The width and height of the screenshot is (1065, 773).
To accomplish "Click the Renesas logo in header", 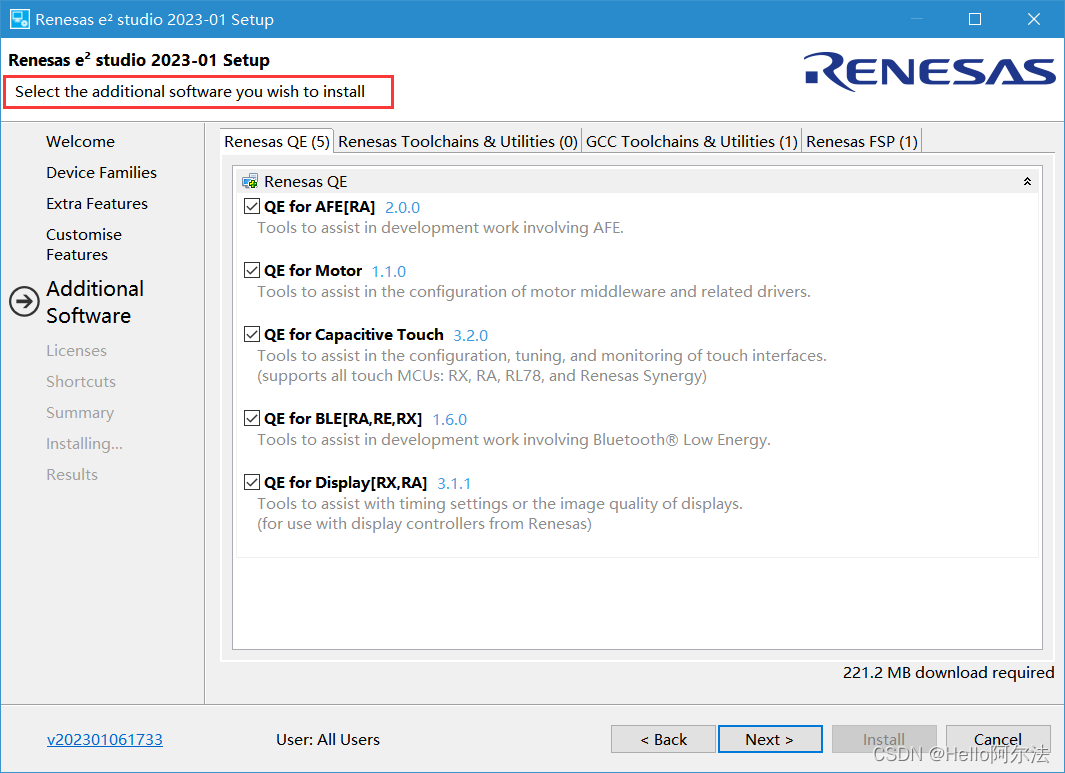I will [929, 71].
